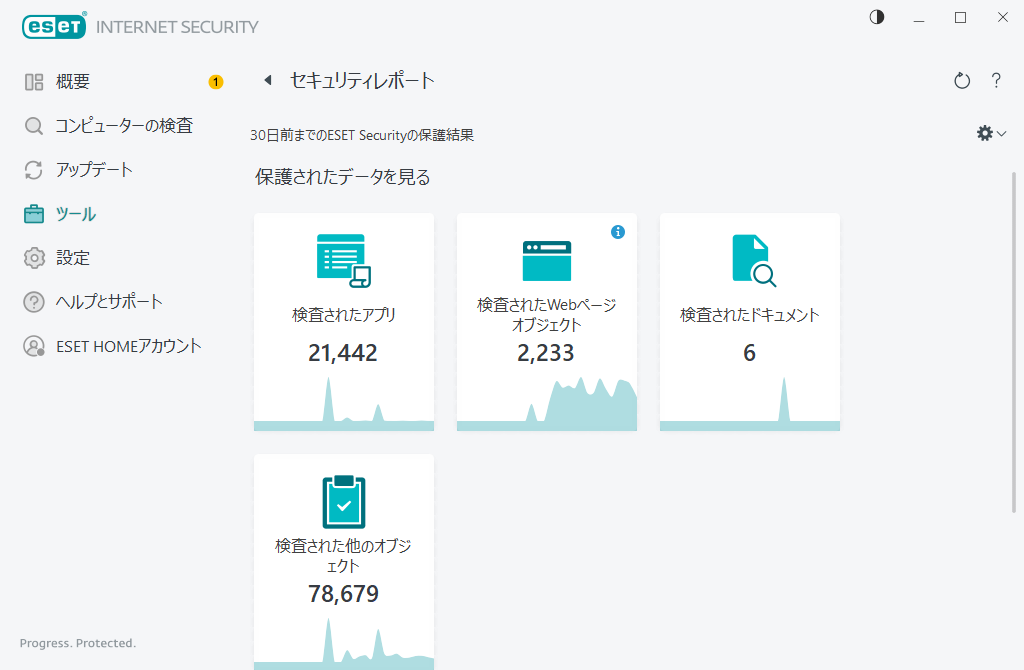Click the chart in the 検査されたアプリ card

(x=344, y=403)
